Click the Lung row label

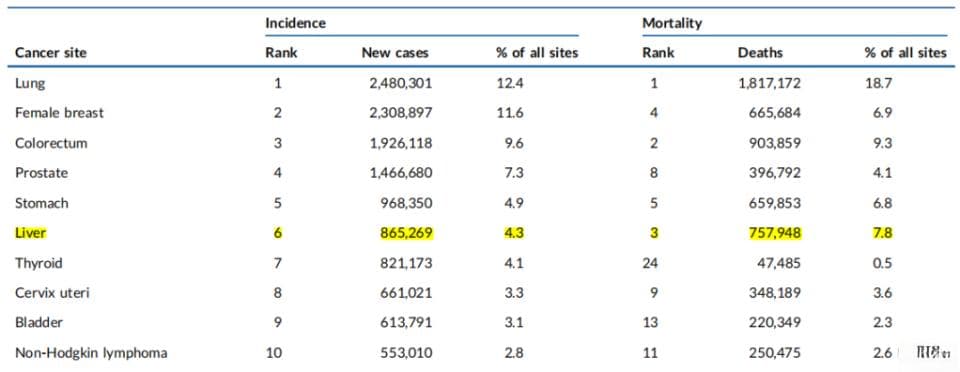30,83
